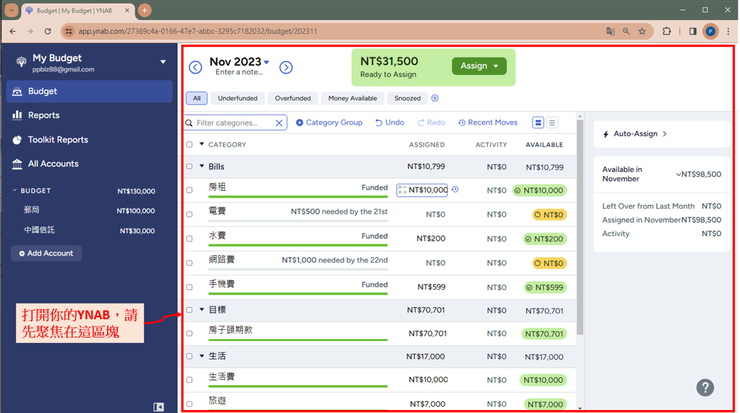Image resolution: width=740 pixels, height=413 pixels.
Task: Switch to expanded row view icon
Action: (x=538, y=123)
